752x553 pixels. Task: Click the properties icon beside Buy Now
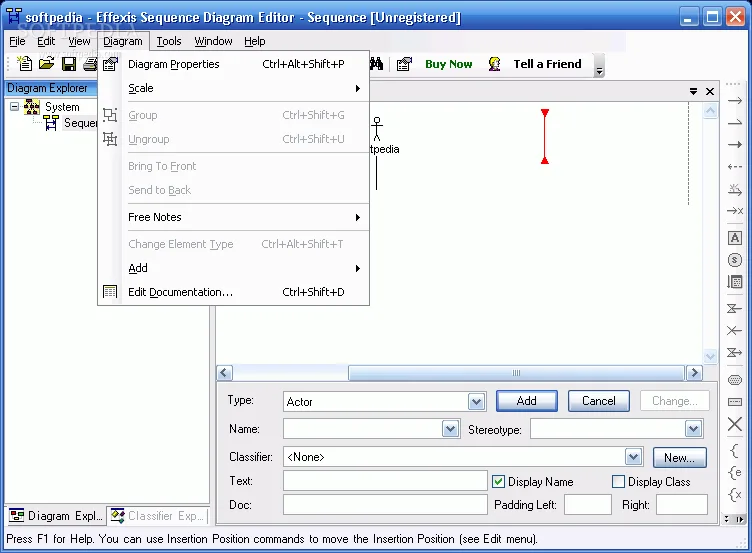coord(404,64)
